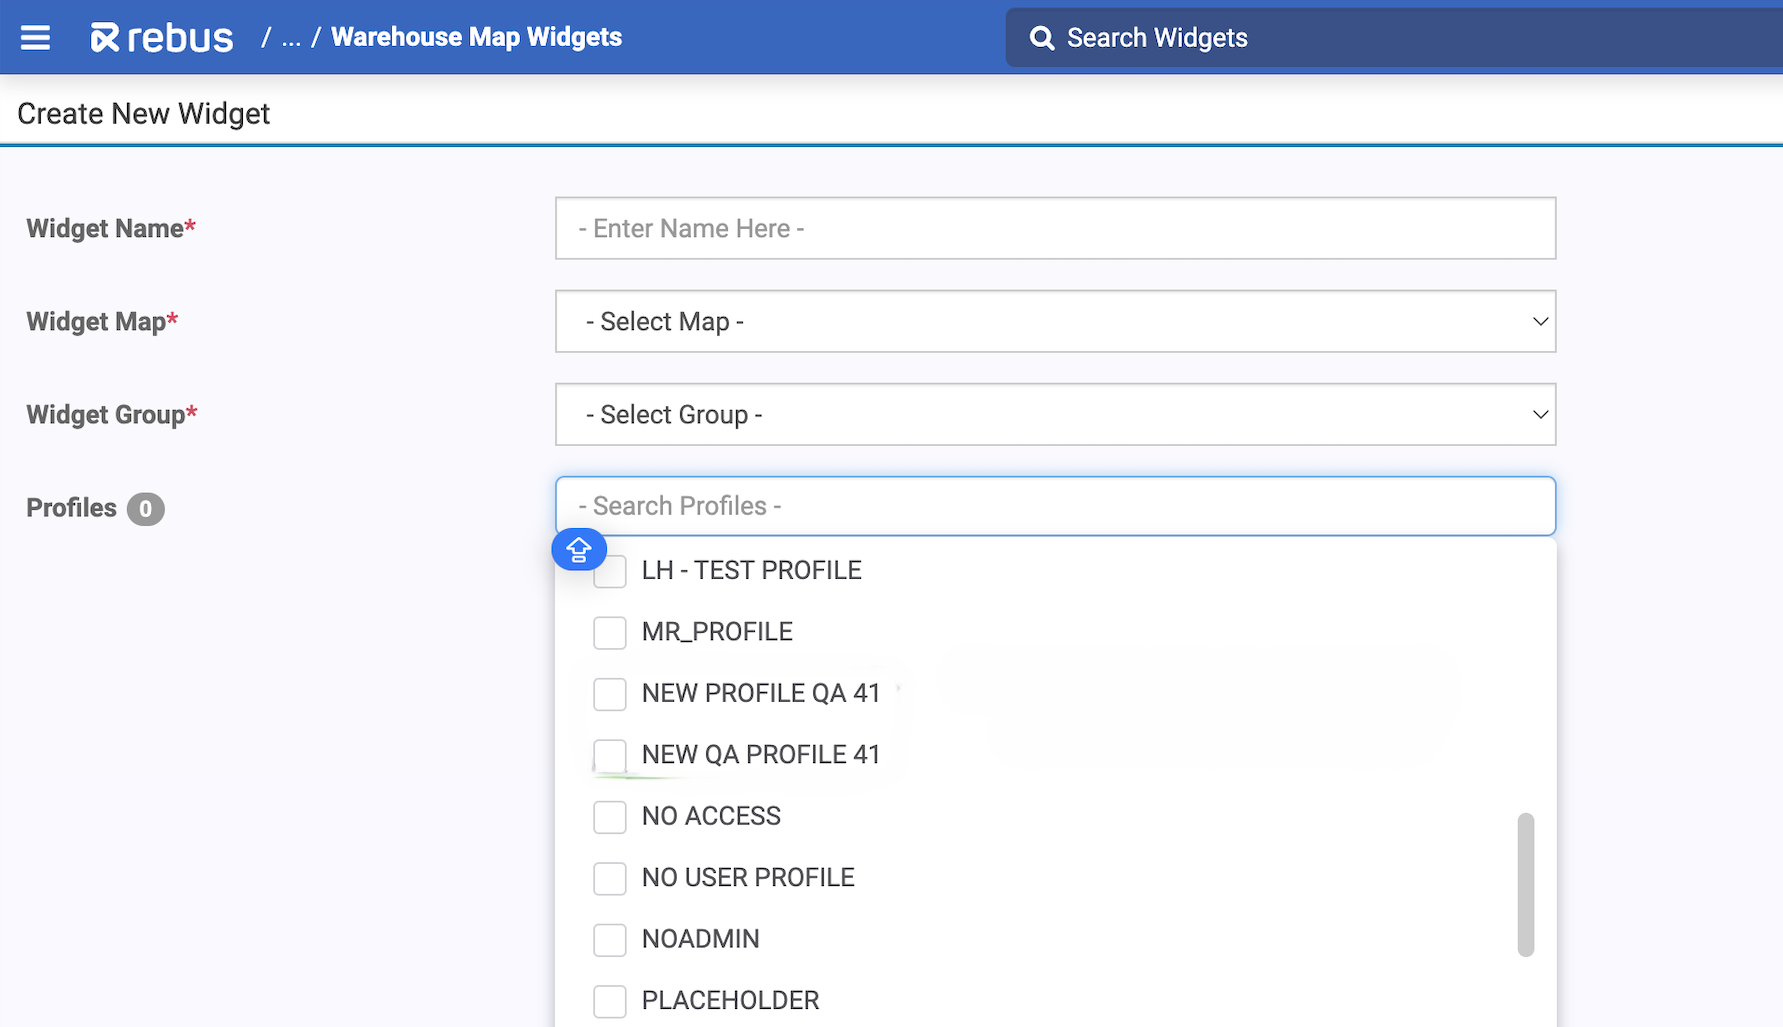Click the profile list scrollbar

[1525, 884]
